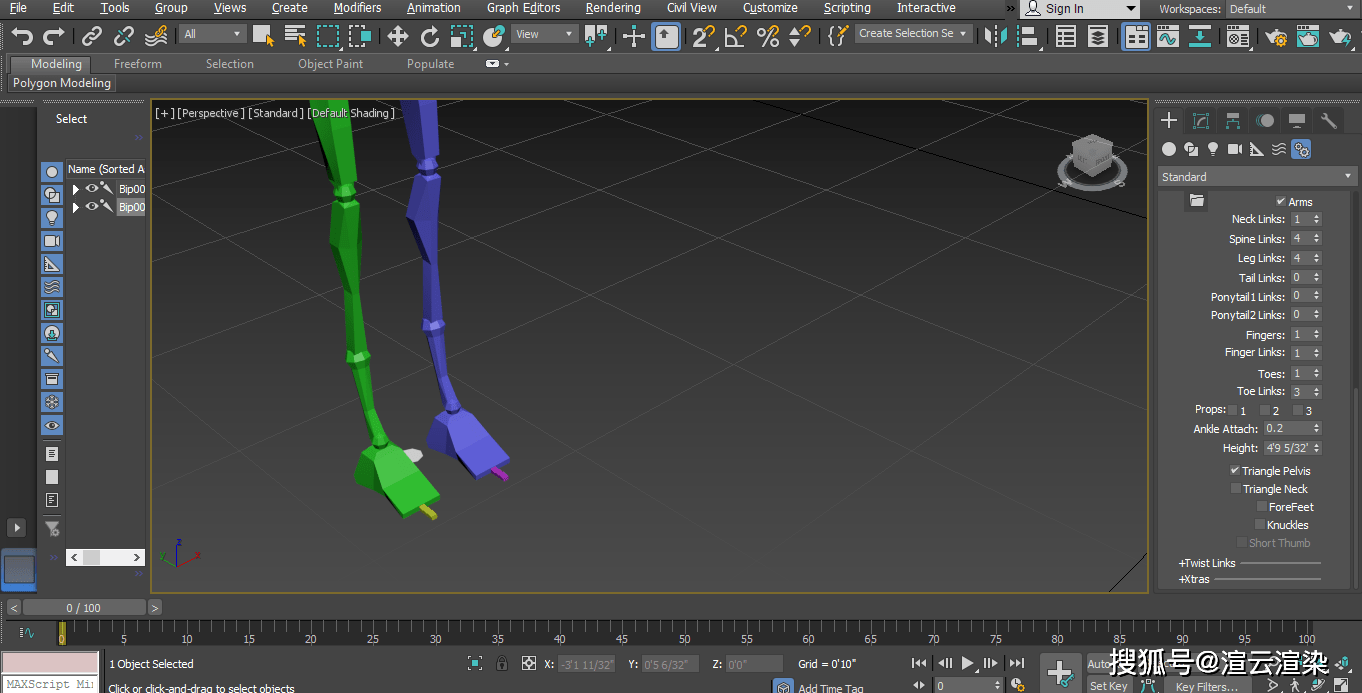1362x693 pixels.
Task: Enable the Triangle Neck checkbox
Action: 1237,489
